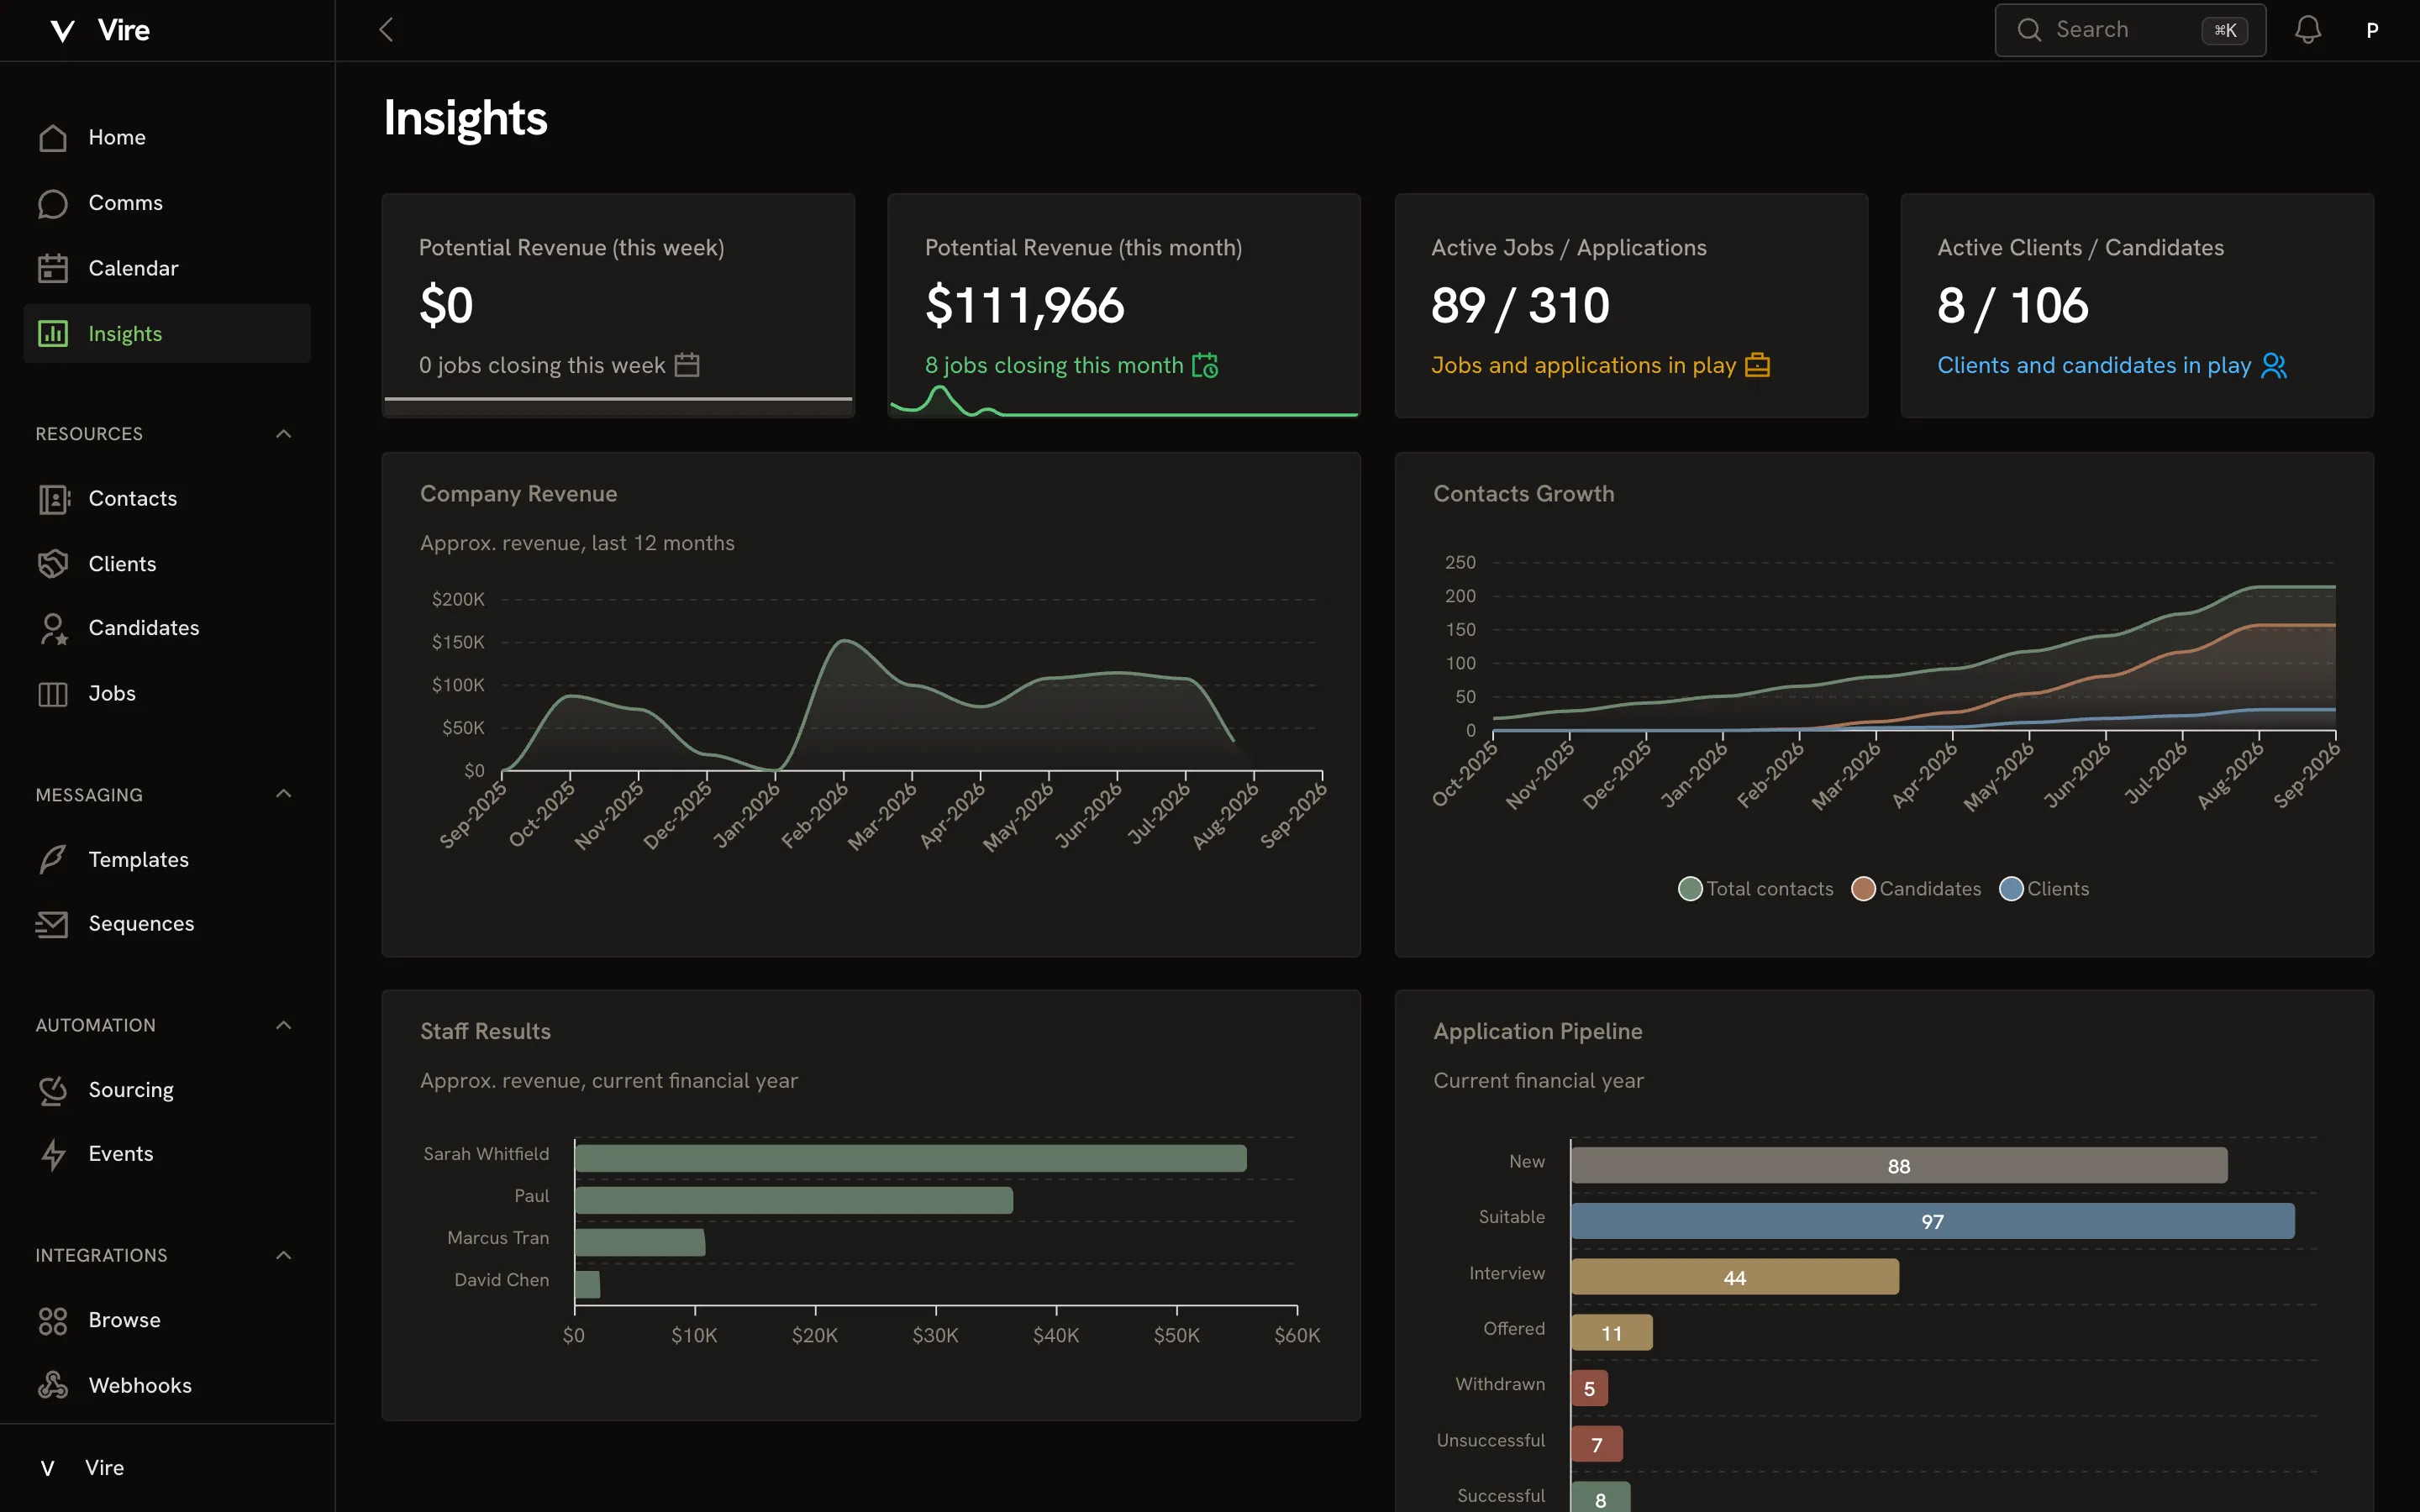This screenshot has height=1512, width=2420.
Task: Click the Application Pipeline heading
Action: (1537, 1031)
